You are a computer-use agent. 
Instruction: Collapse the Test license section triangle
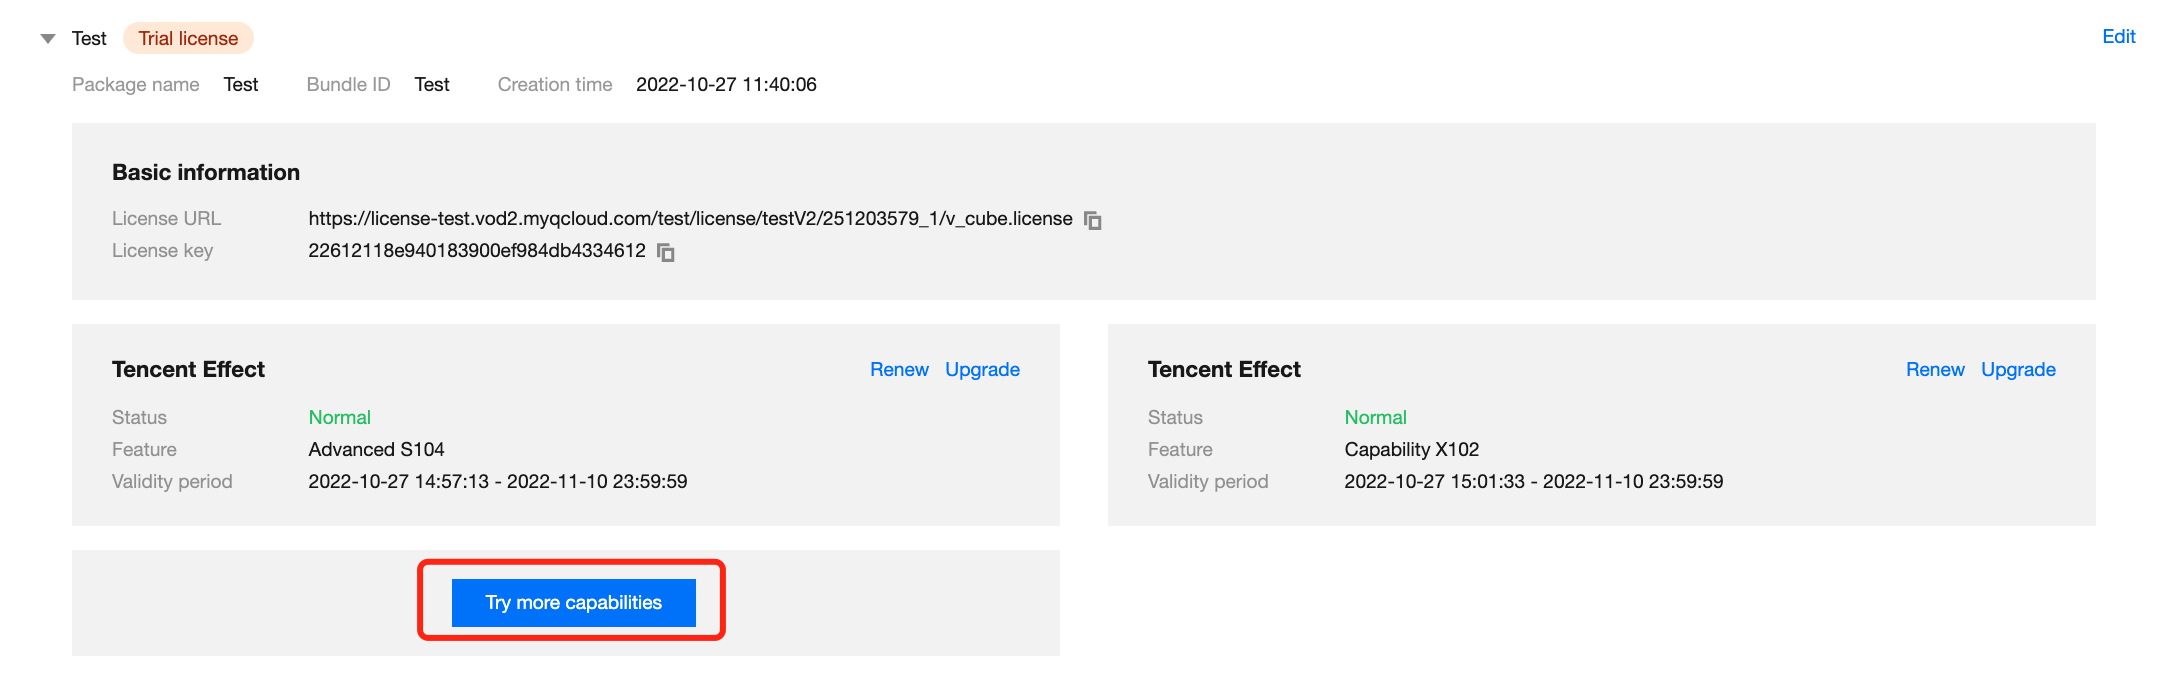[x=47, y=39]
